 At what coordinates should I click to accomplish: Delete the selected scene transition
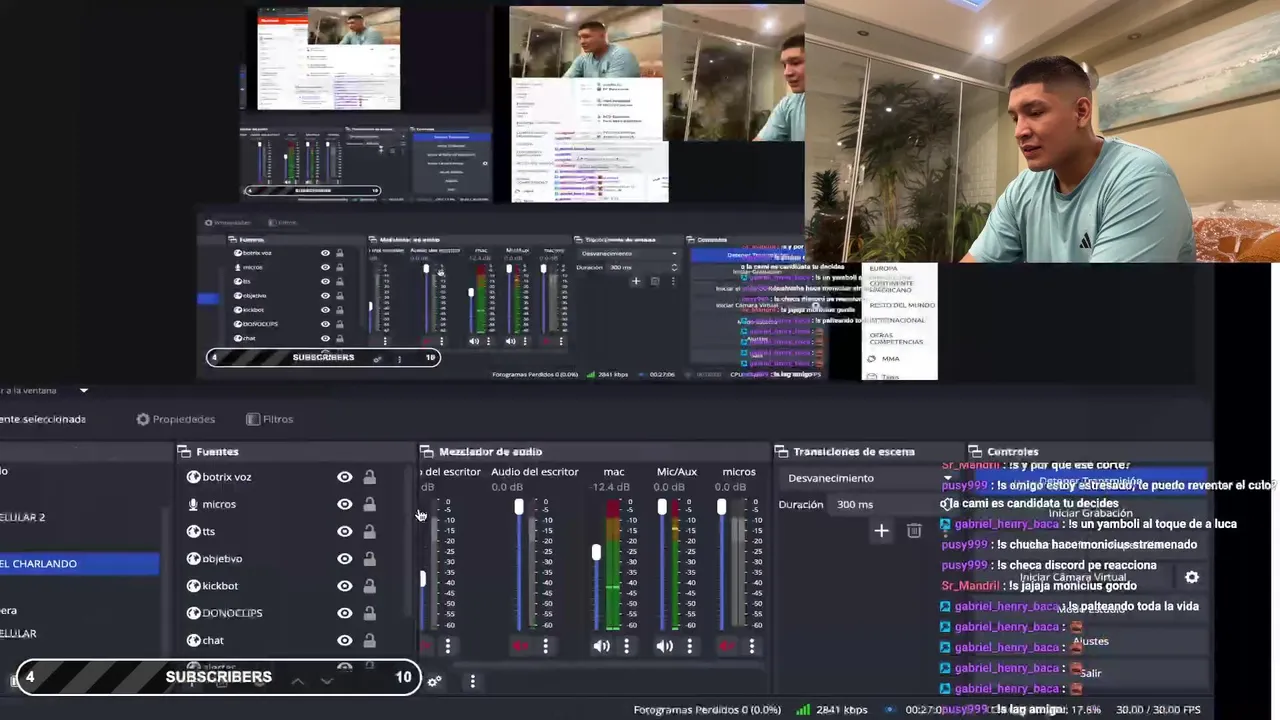click(914, 531)
